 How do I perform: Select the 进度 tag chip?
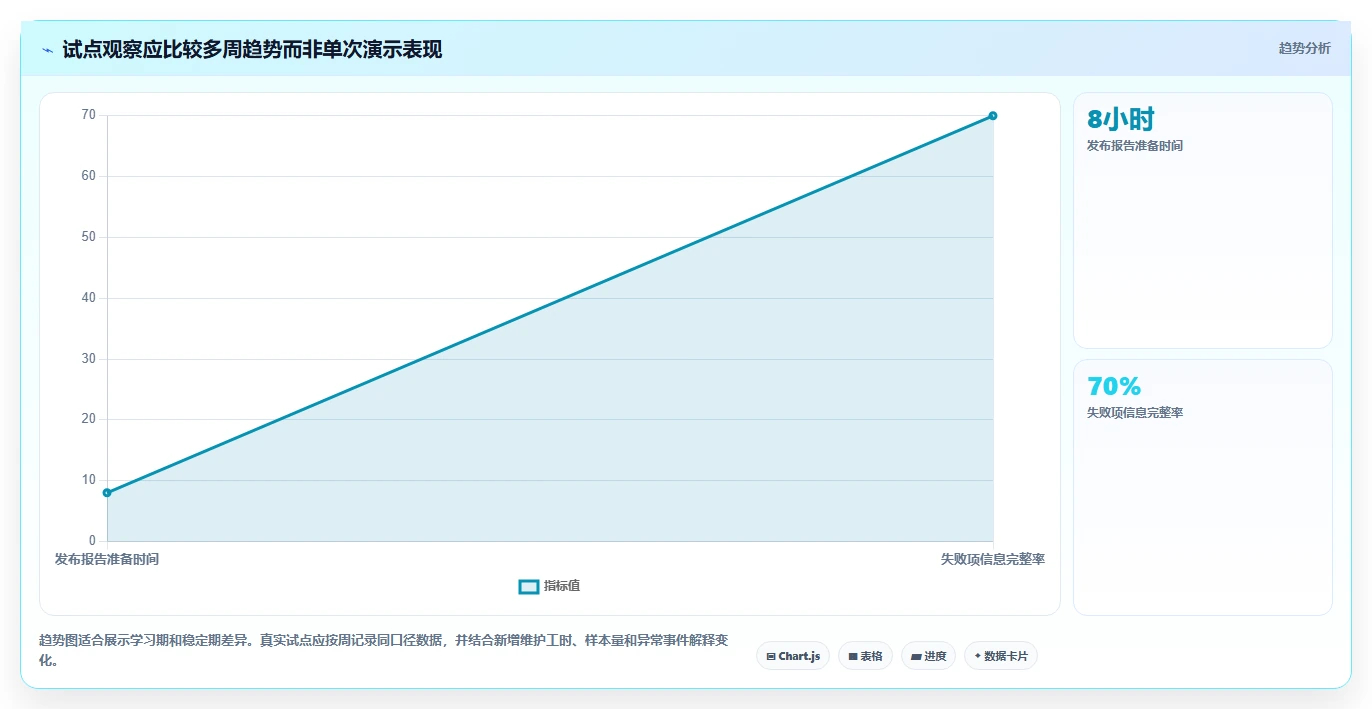tap(929, 656)
